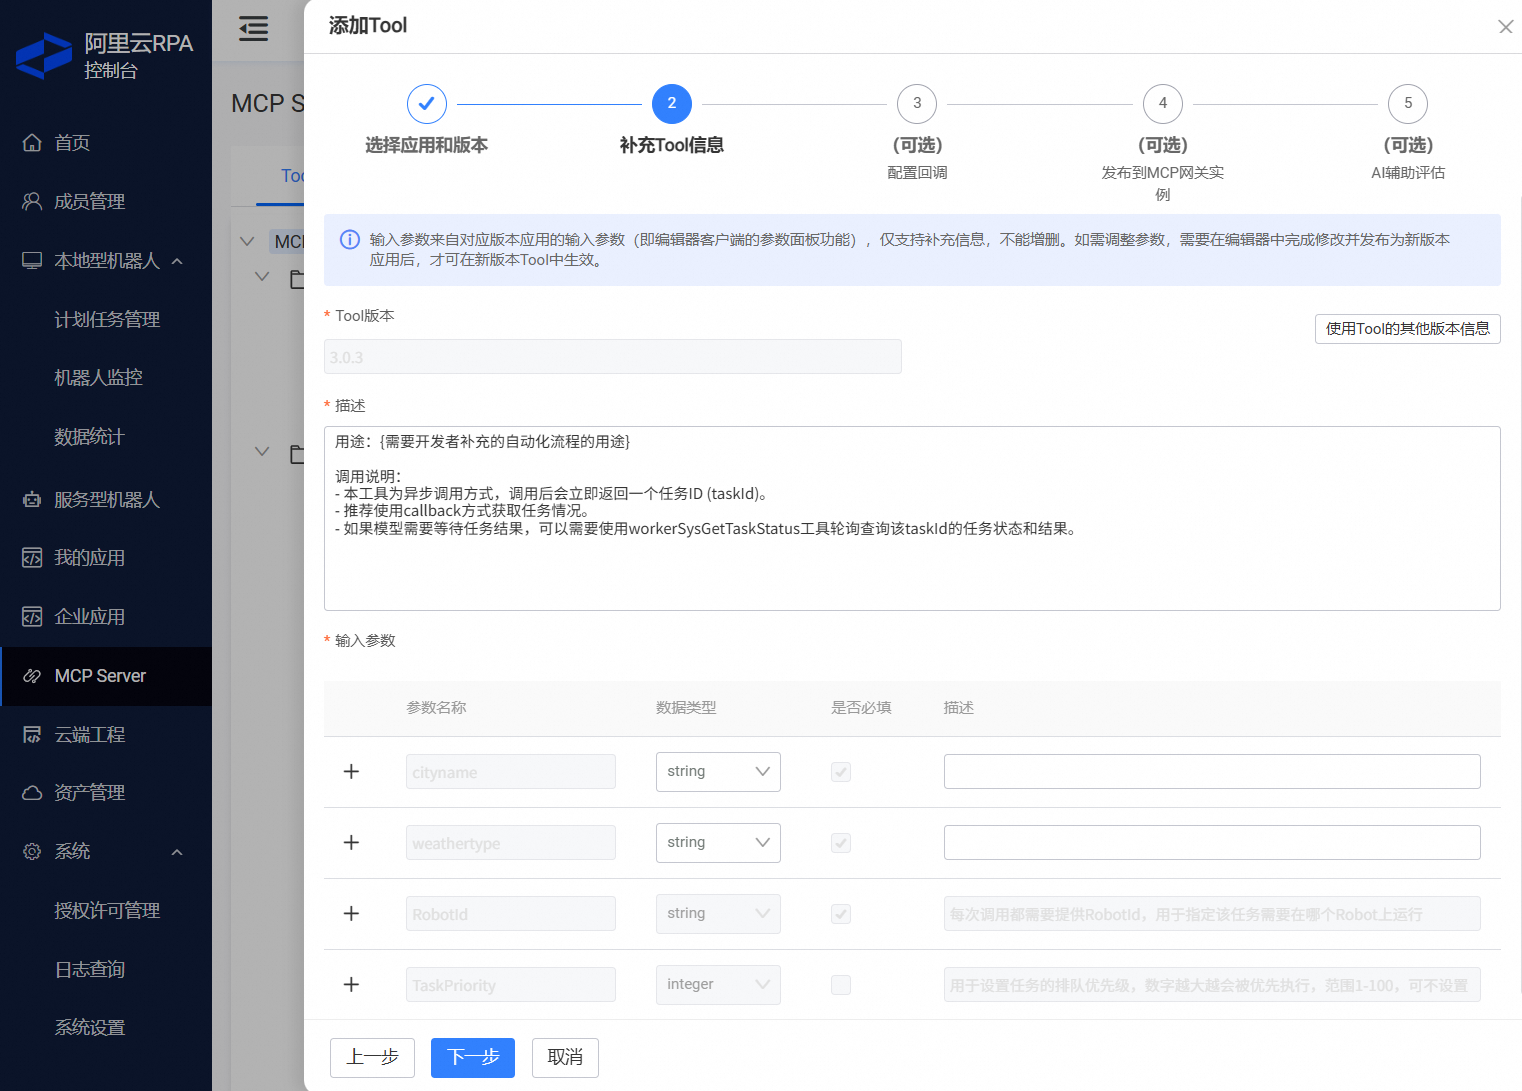Cancel with the 取消 button
1522x1091 pixels.
click(x=565, y=1058)
